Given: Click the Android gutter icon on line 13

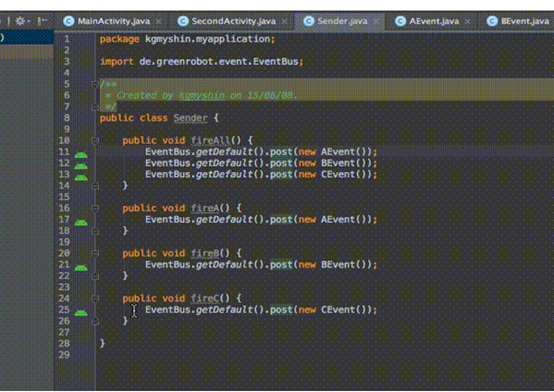Looking at the screenshot, I should pyautogui.click(x=81, y=177).
